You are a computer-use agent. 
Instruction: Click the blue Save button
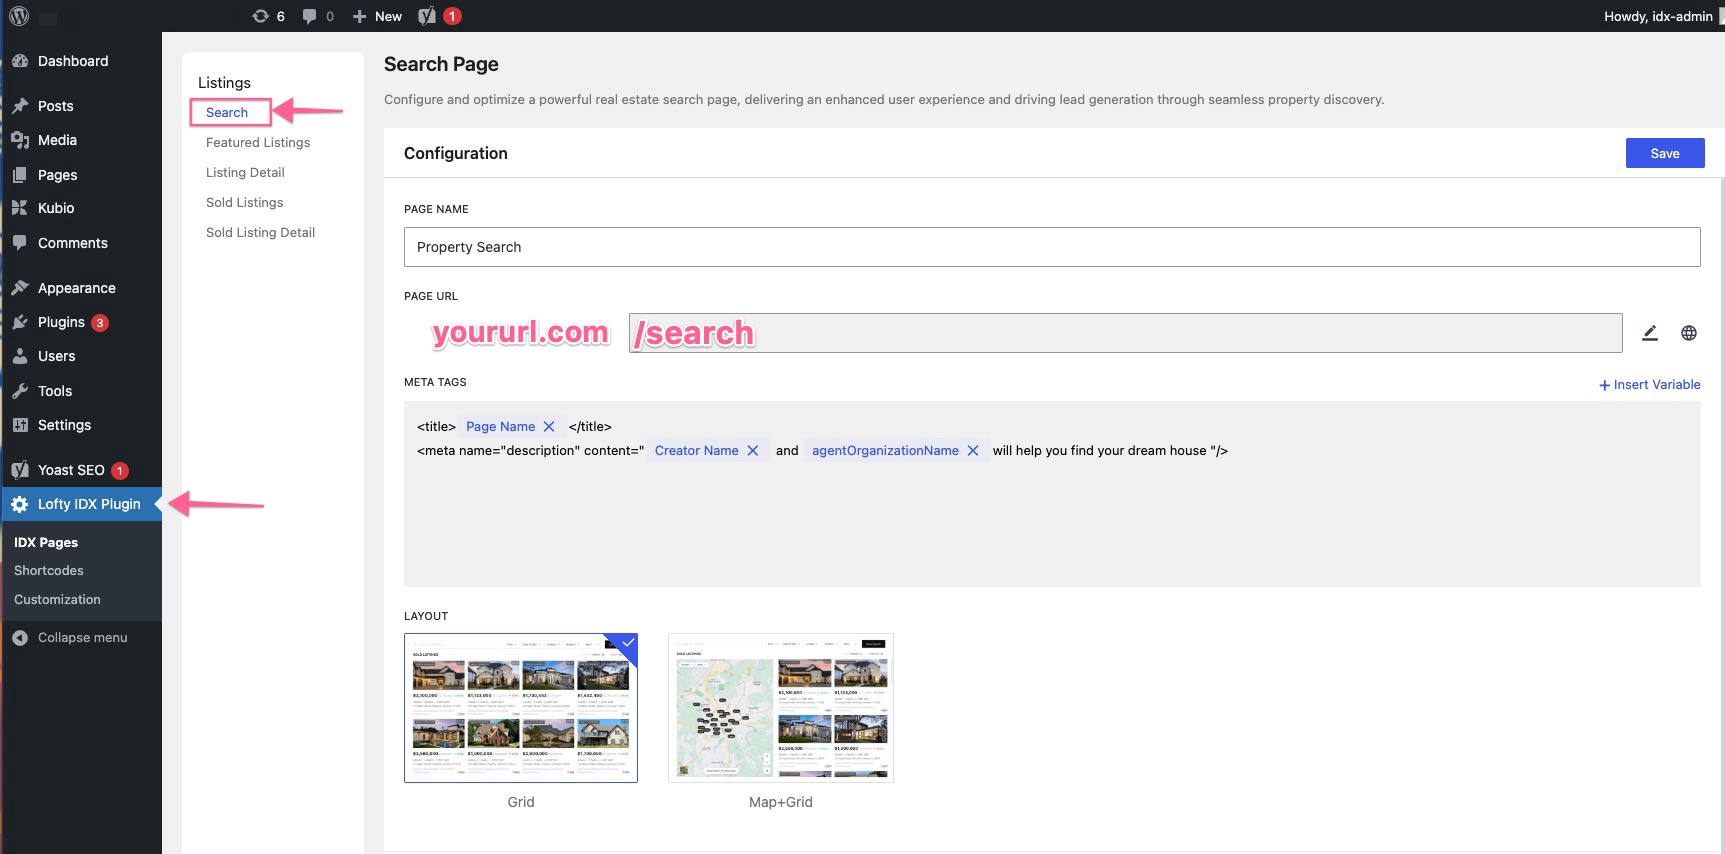pyautogui.click(x=1665, y=153)
